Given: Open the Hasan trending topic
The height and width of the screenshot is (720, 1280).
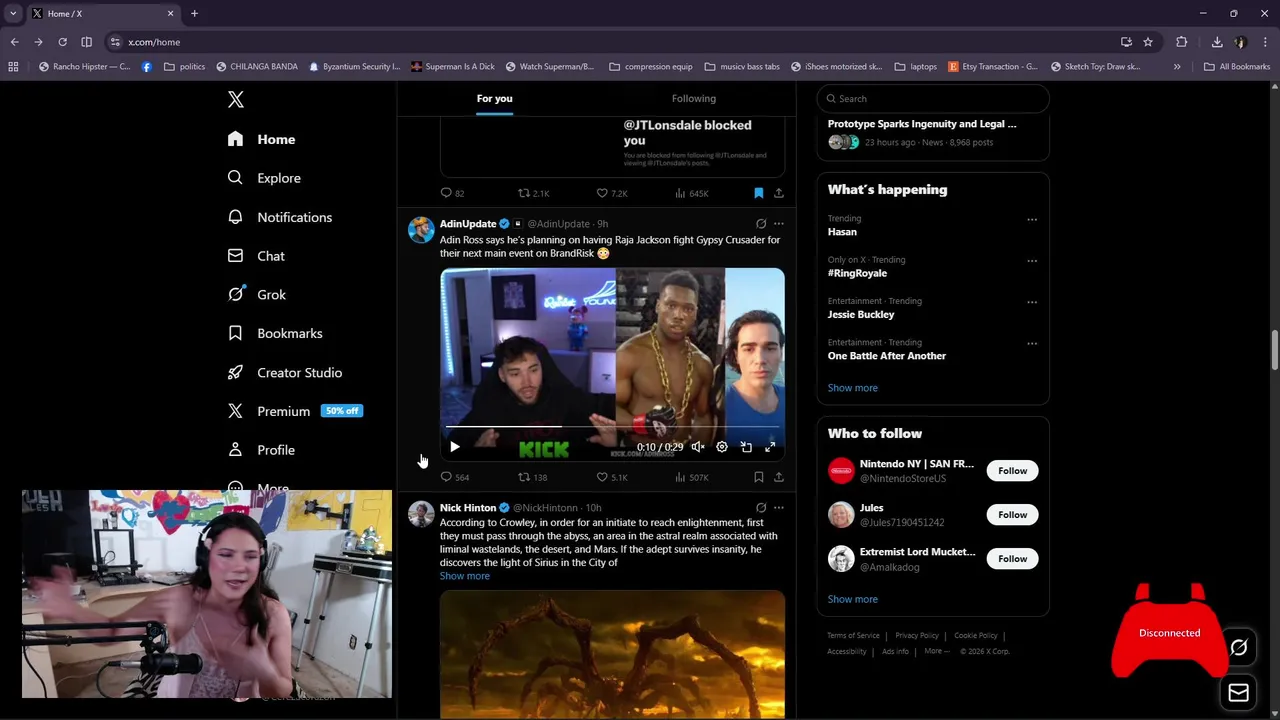Looking at the screenshot, I should pyautogui.click(x=842, y=232).
